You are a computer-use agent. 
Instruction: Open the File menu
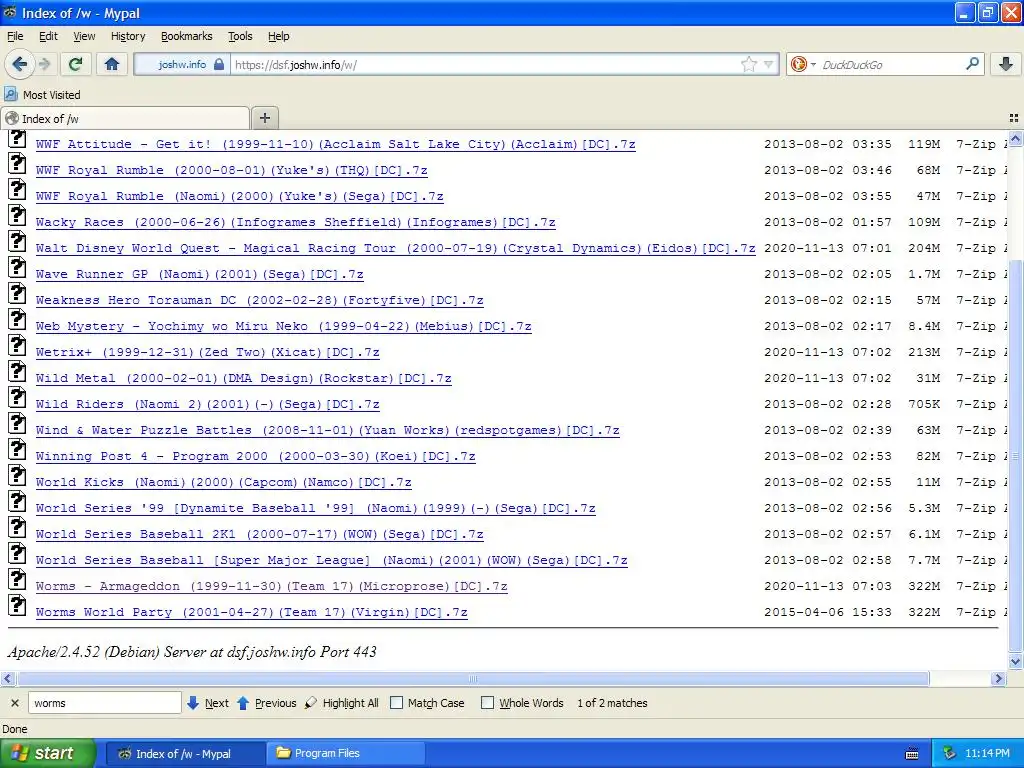click(15, 36)
